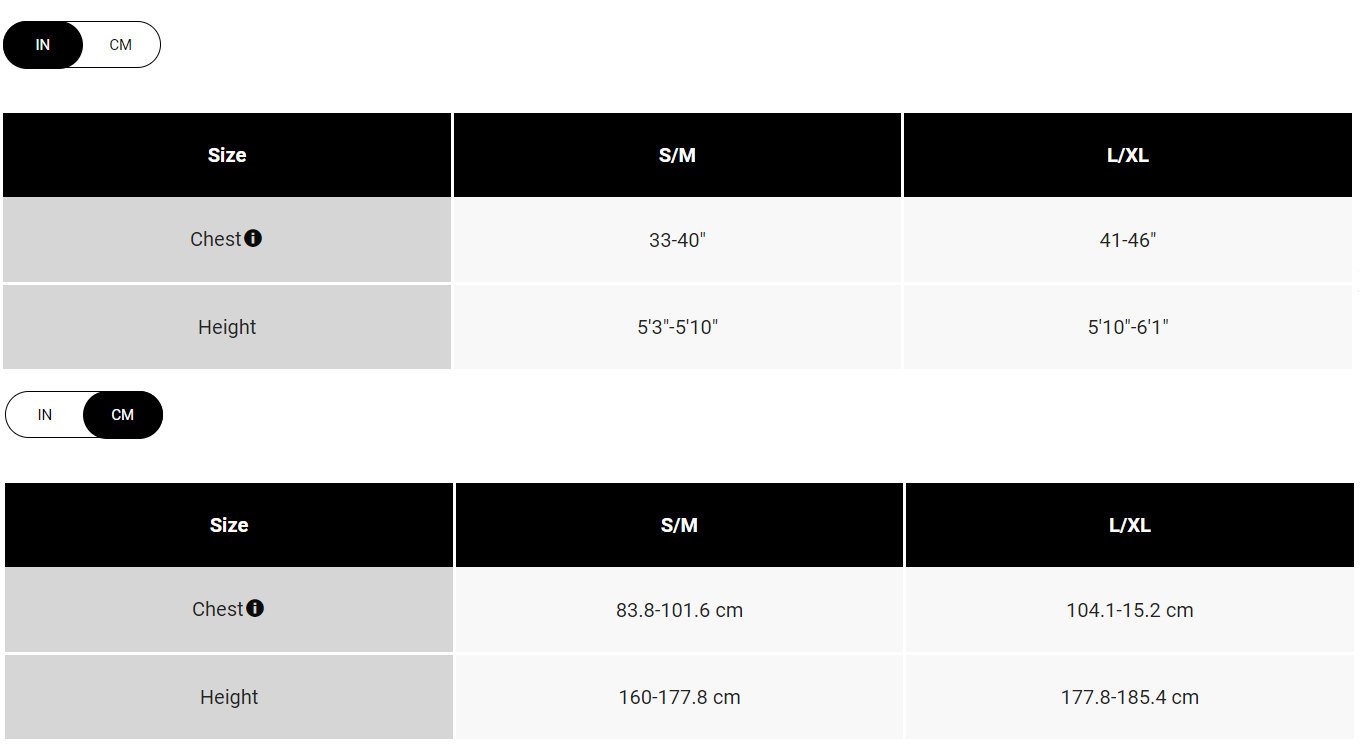
Task: Click the 5'10"-6'1" height cell
Action: pos(1128,327)
